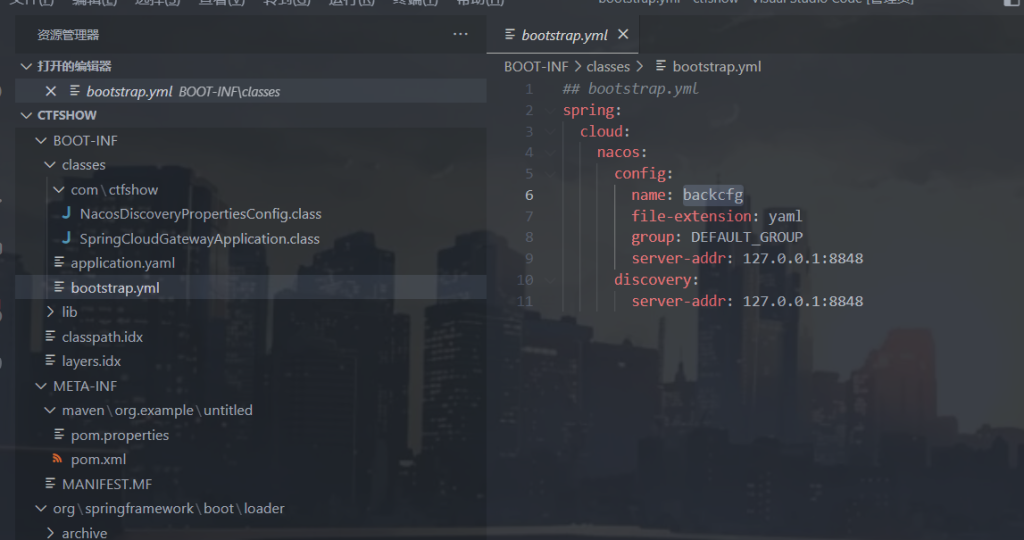Switch to the bootstrap.yml editor tab

(x=564, y=35)
